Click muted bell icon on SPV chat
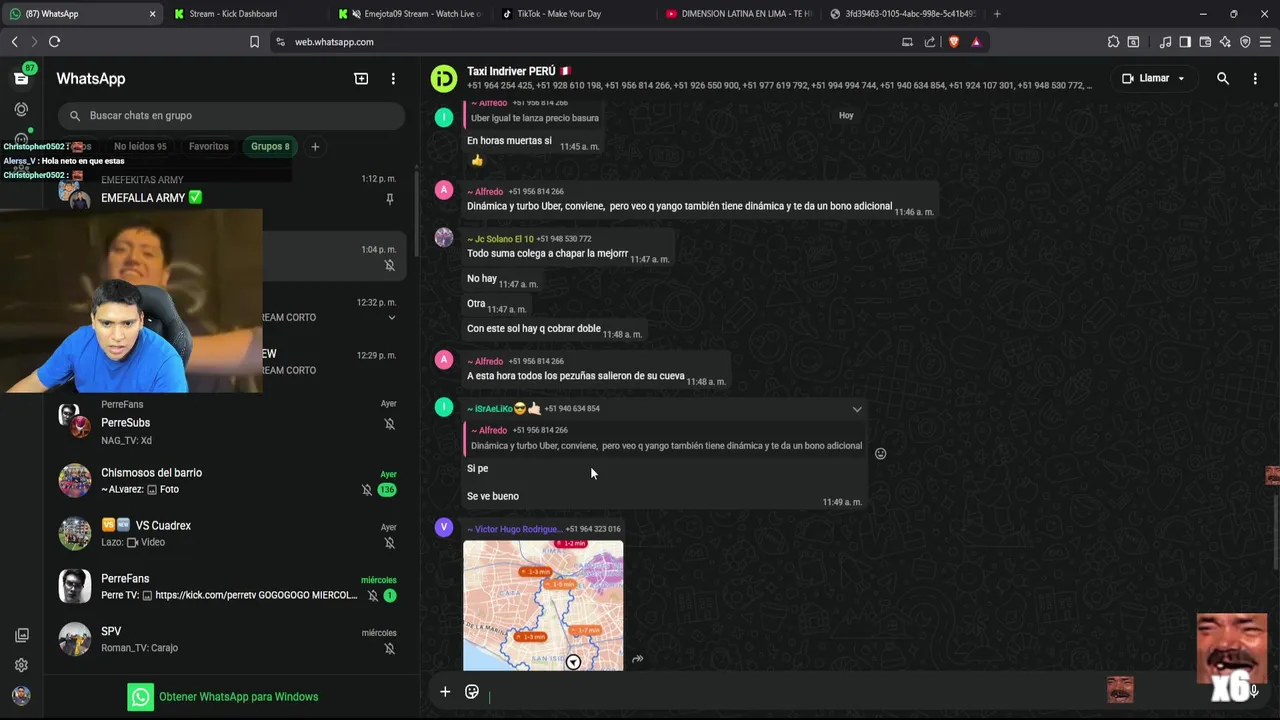The height and width of the screenshot is (720, 1280). coord(389,649)
